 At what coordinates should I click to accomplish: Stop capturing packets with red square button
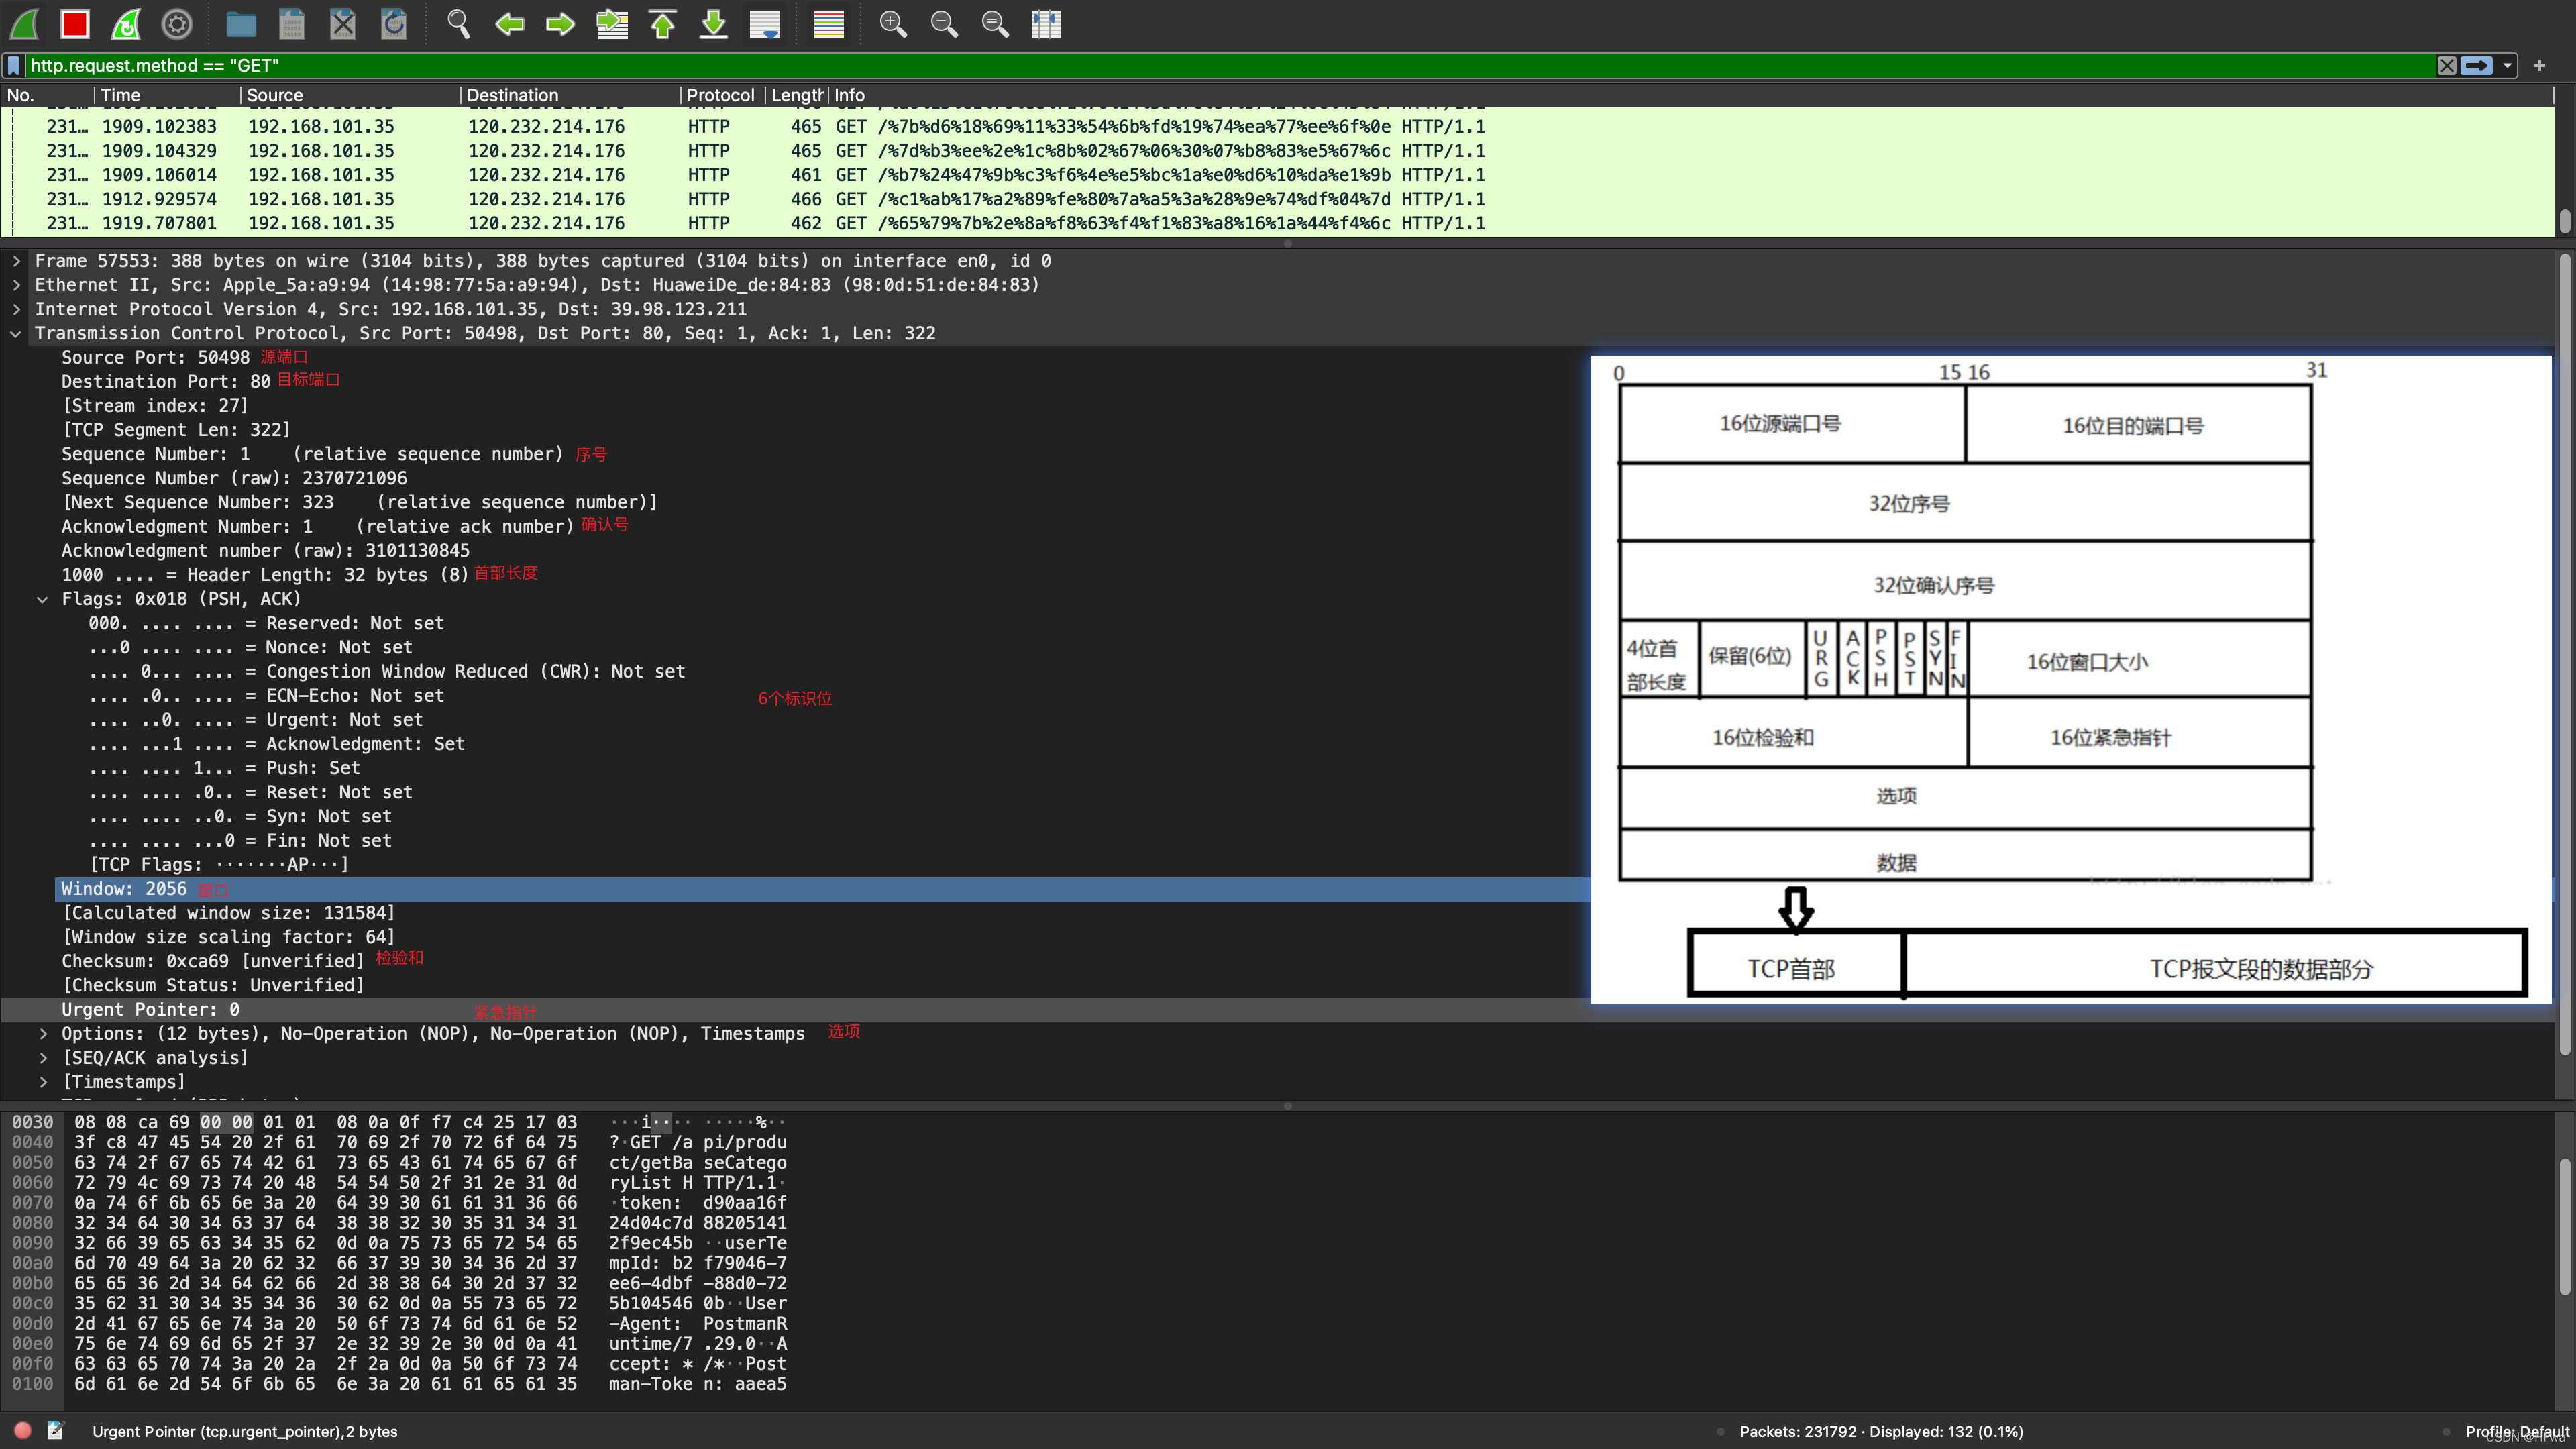[x=75, y=24]
